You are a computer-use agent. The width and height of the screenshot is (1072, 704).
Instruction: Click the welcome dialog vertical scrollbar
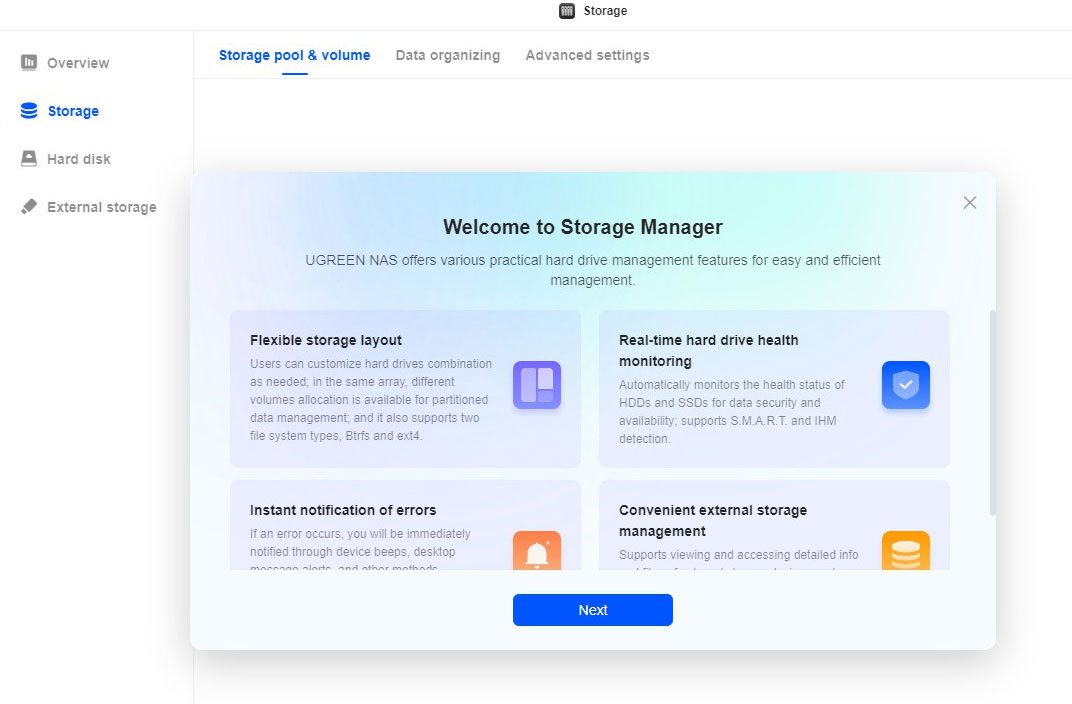pos(992,412)
